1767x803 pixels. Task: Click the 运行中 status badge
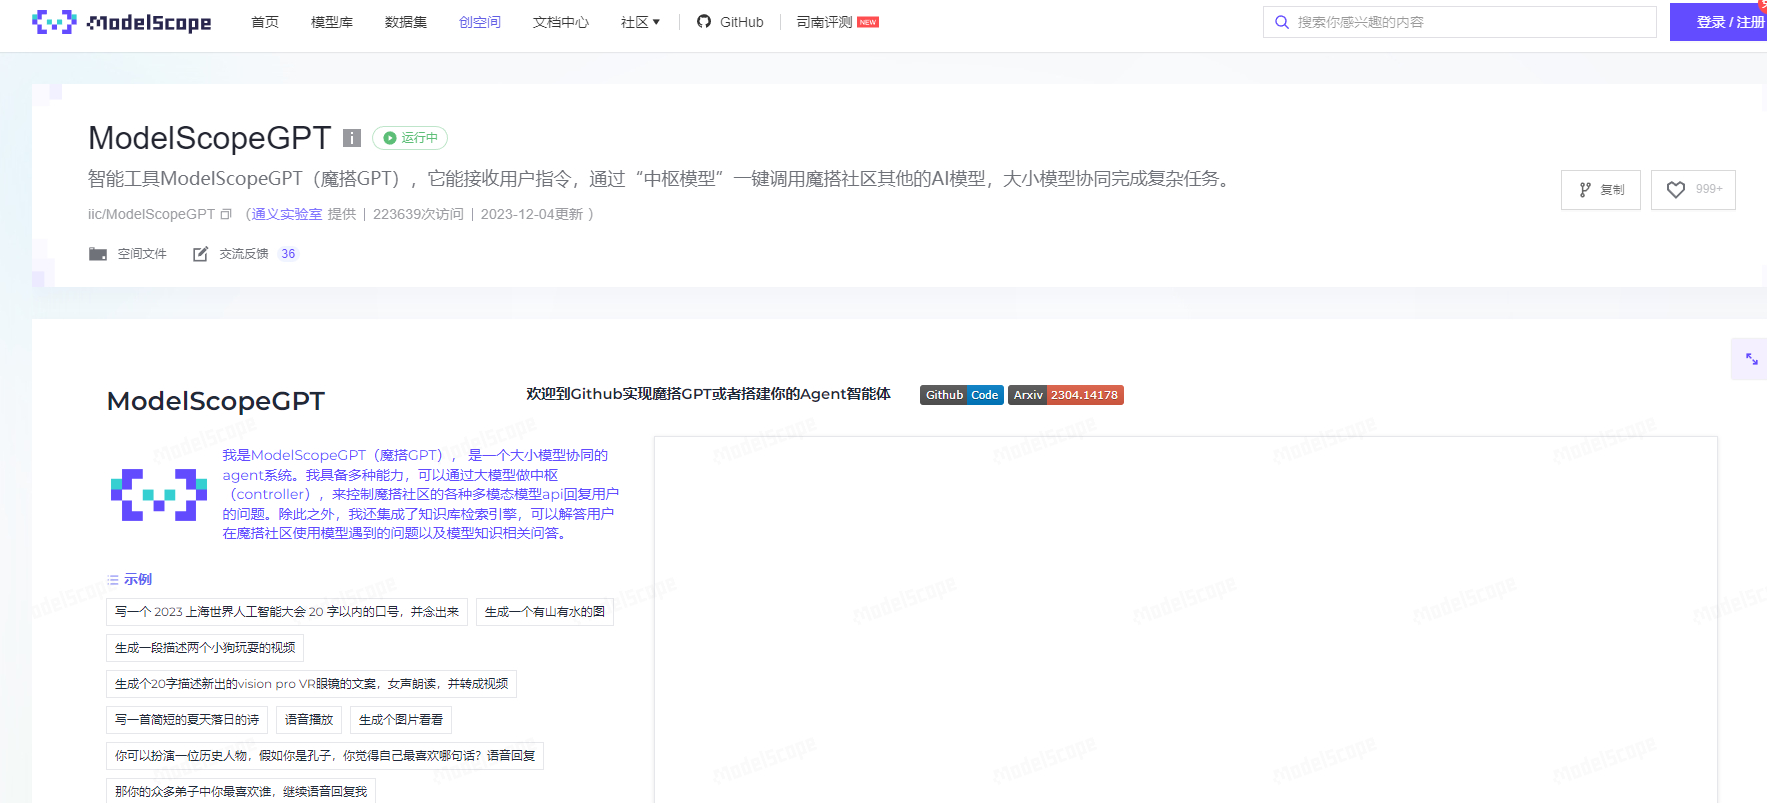pos(410,138)
